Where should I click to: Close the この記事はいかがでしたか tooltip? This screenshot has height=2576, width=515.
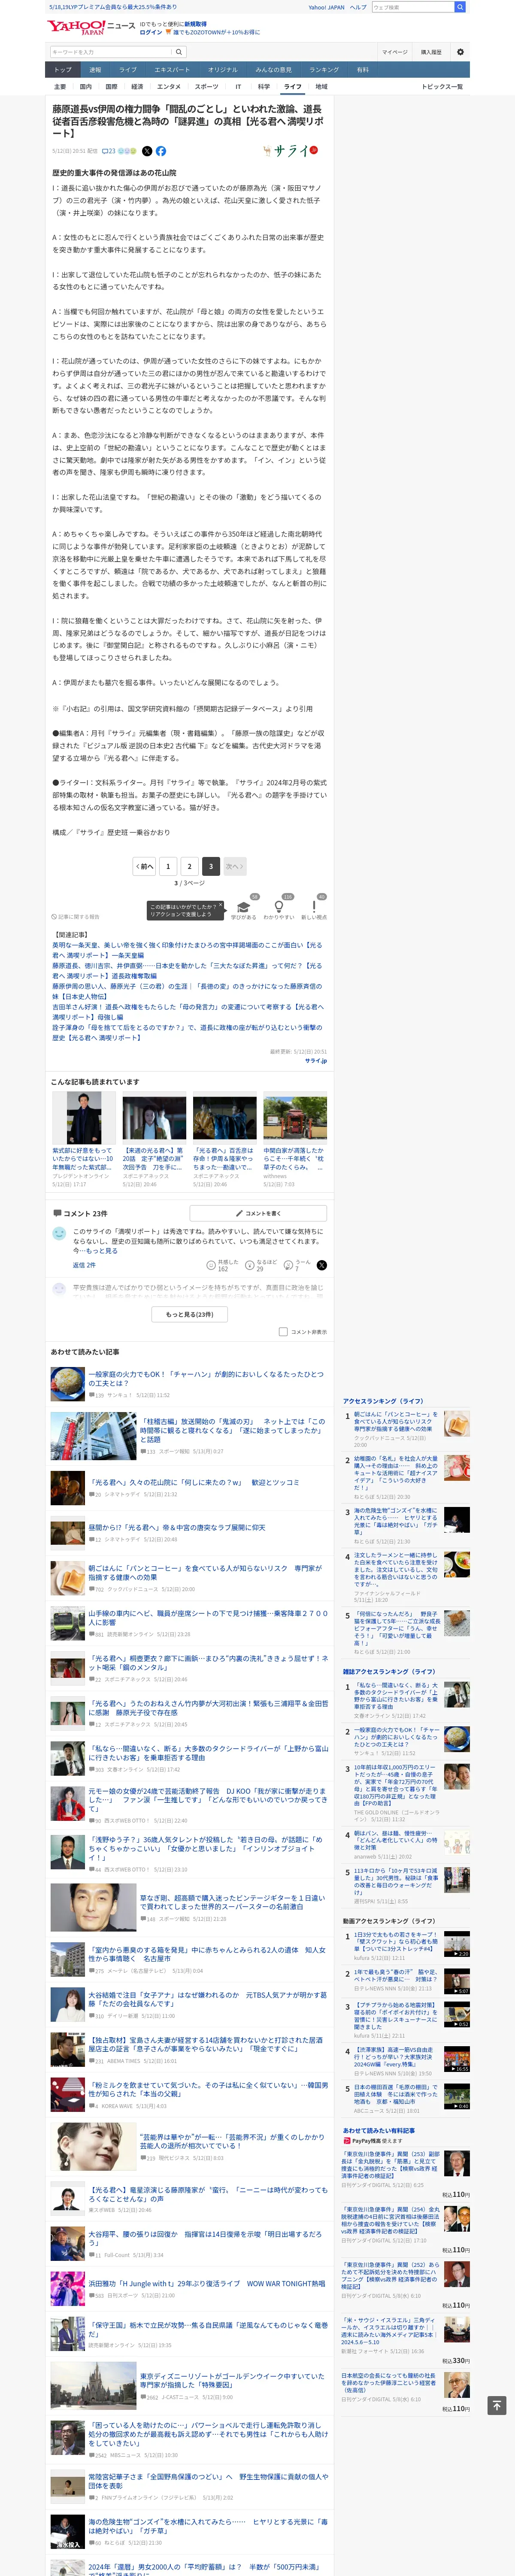(x=220, y=906)
